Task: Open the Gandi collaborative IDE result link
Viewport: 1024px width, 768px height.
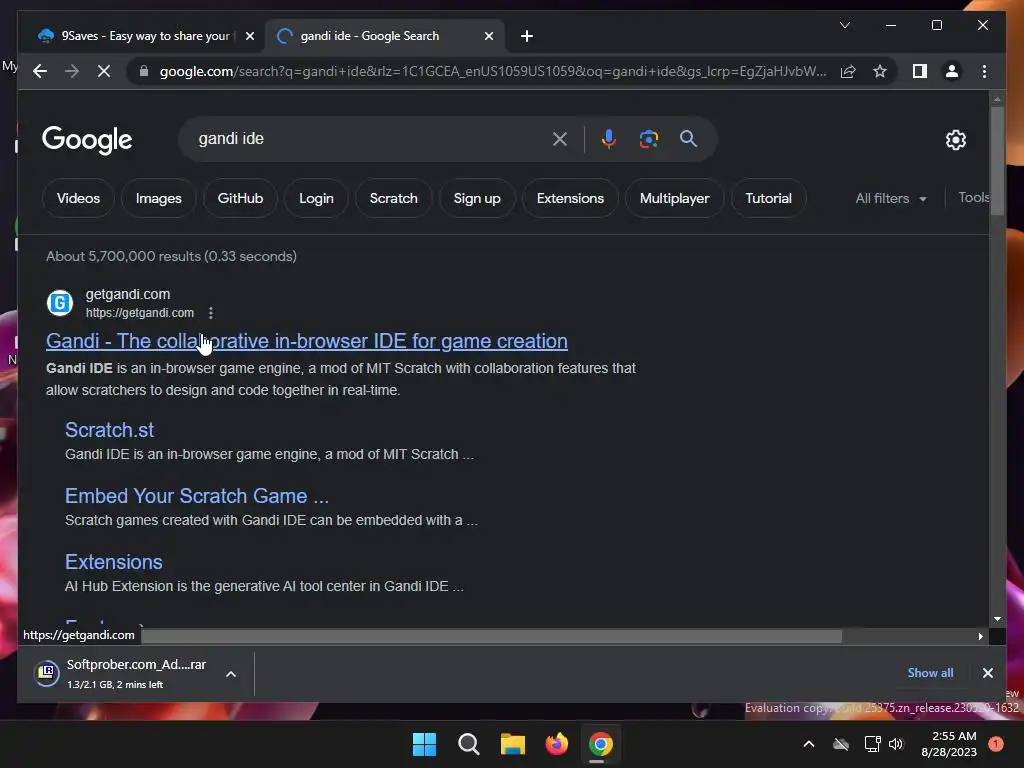Action: point(307,341)
